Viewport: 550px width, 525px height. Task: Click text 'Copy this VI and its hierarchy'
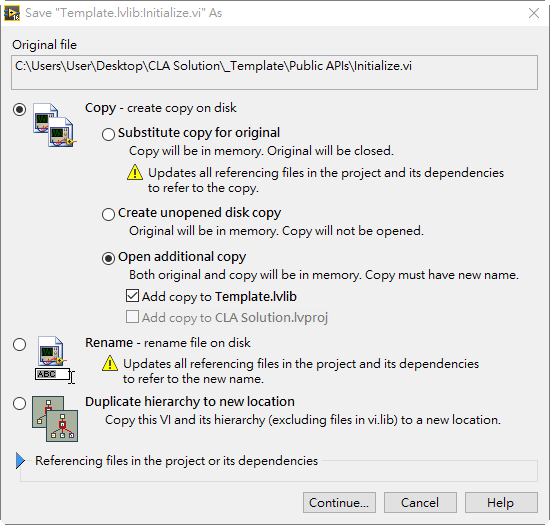185,420
